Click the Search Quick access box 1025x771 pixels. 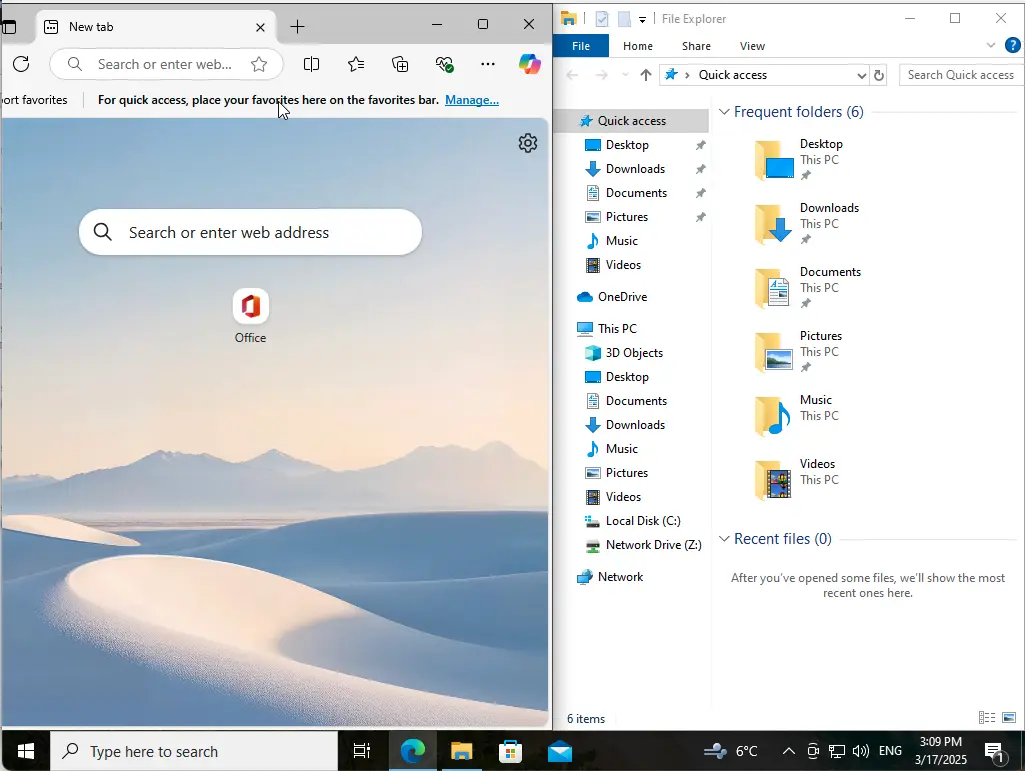click(961, 75)
